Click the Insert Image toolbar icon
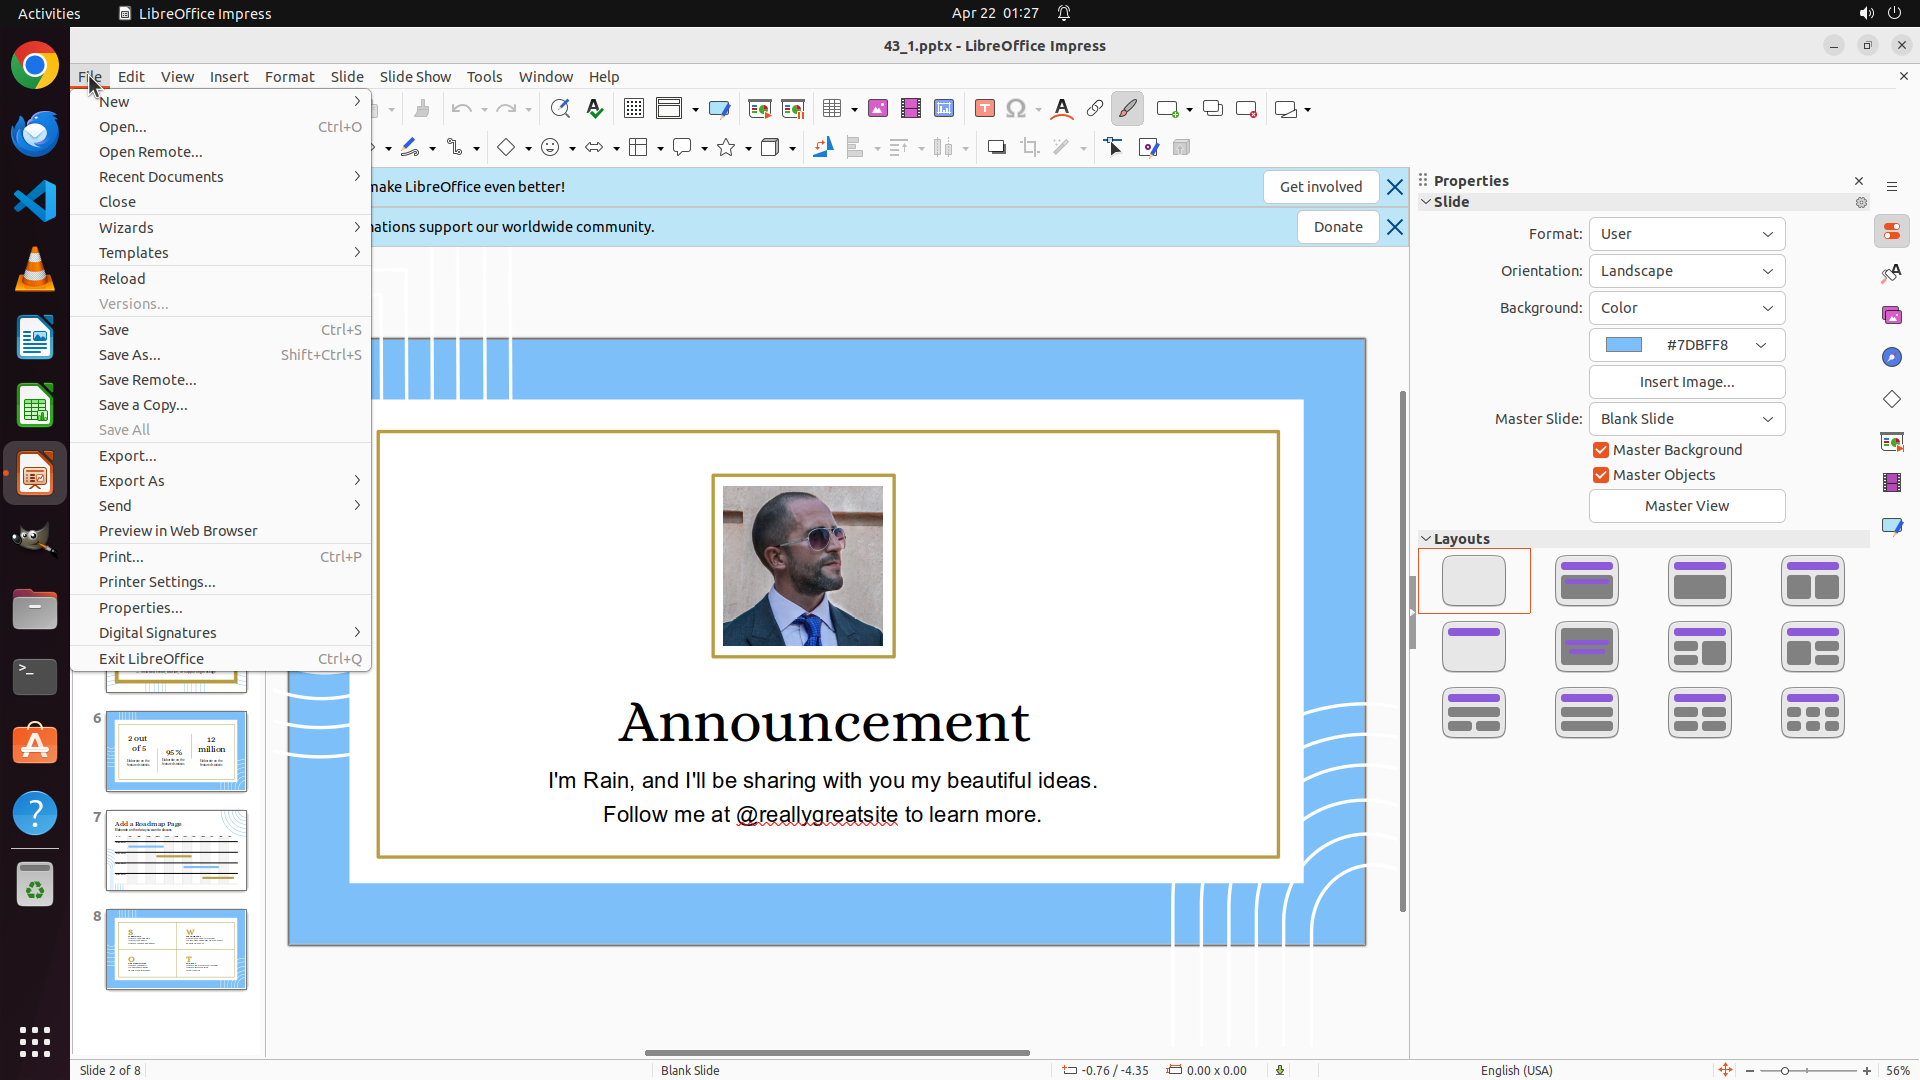This screenshot has height=1080, width=1920. coord(878,109)
